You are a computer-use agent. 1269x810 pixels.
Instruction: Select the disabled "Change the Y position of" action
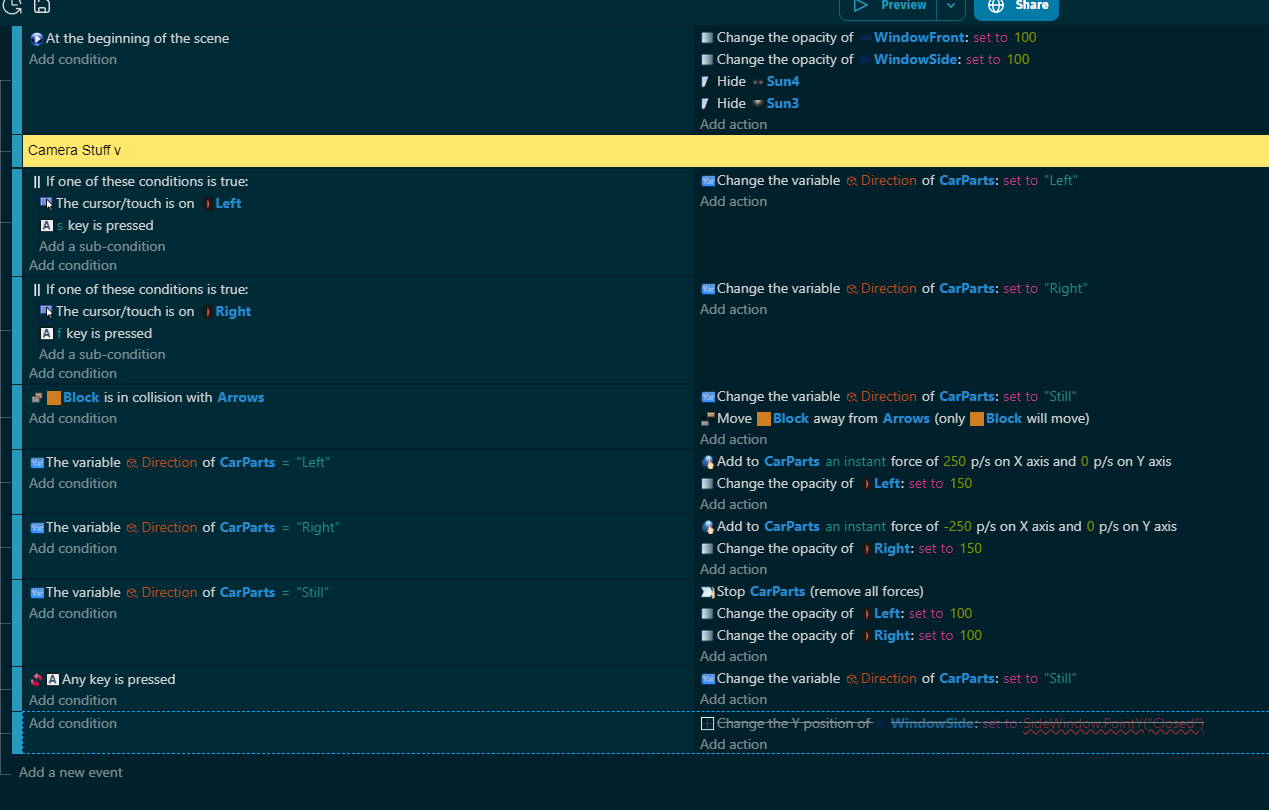click(x=794, y=723)
